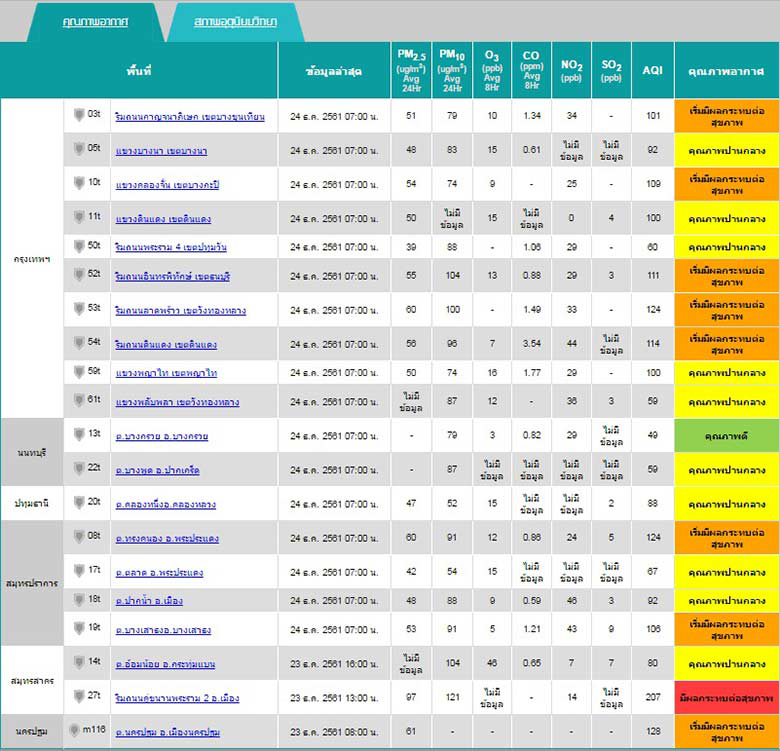Click the station 13t shield icon
The image size is (780, 751).
80,435
